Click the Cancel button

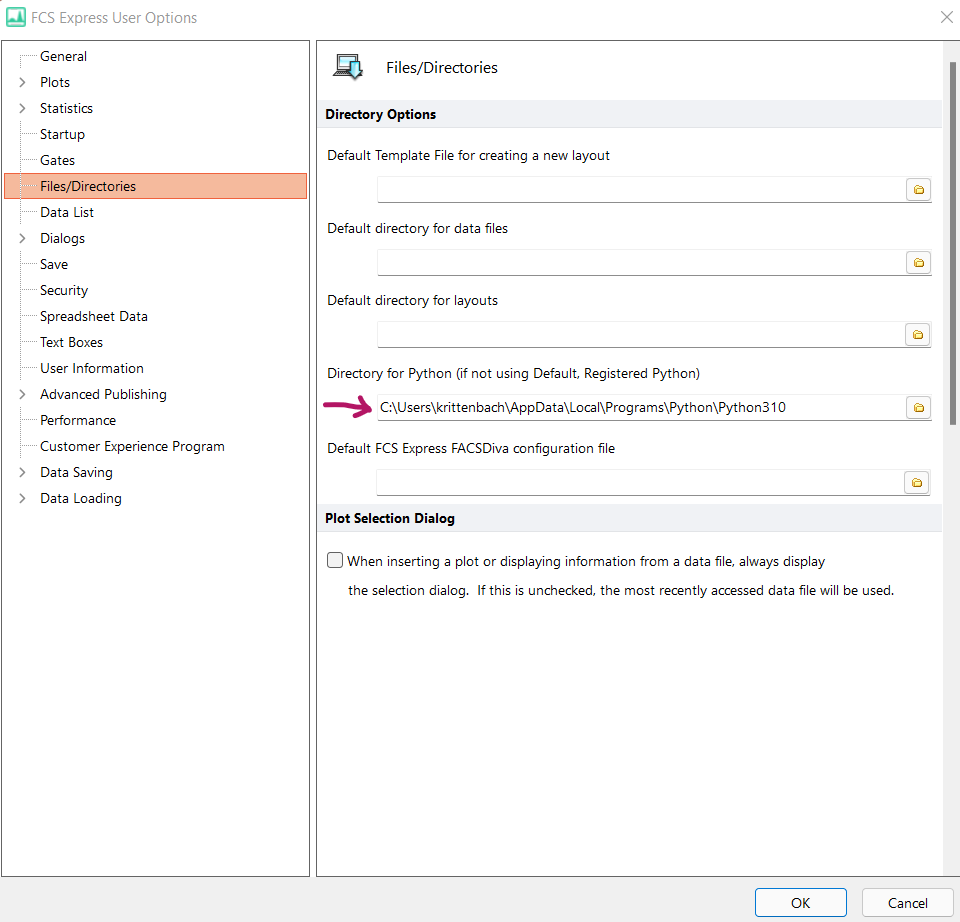coord(907,903)
